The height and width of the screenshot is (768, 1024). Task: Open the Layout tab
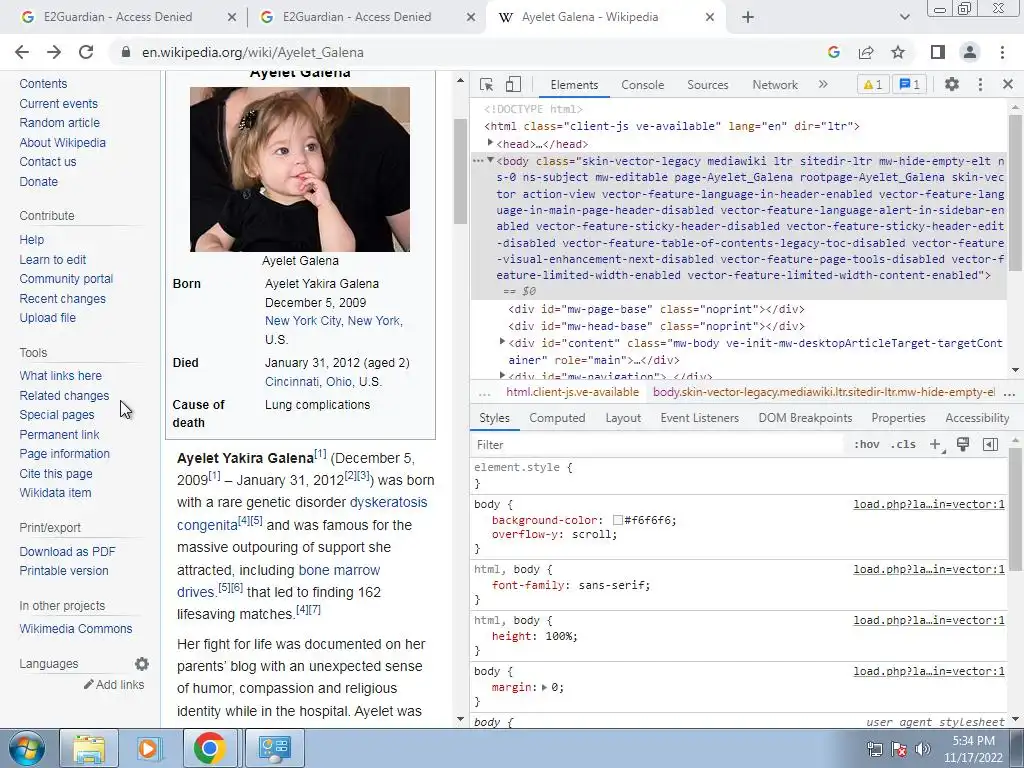623,418
